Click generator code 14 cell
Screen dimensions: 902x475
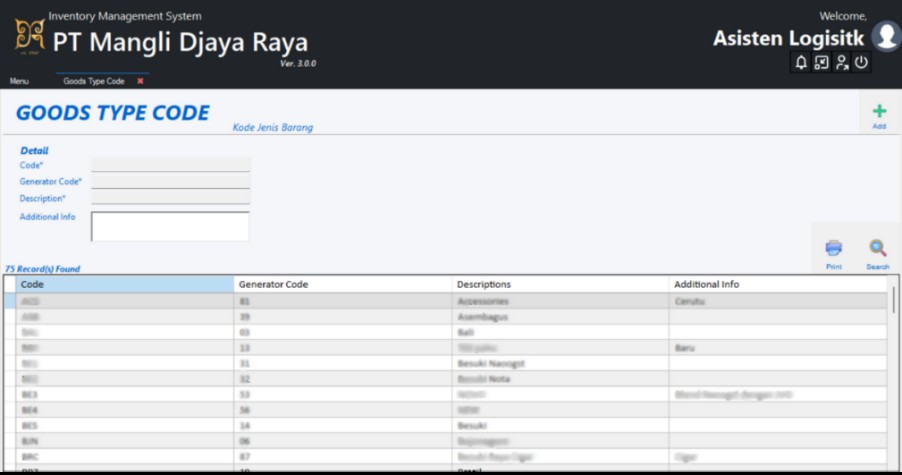coord(343,426)
